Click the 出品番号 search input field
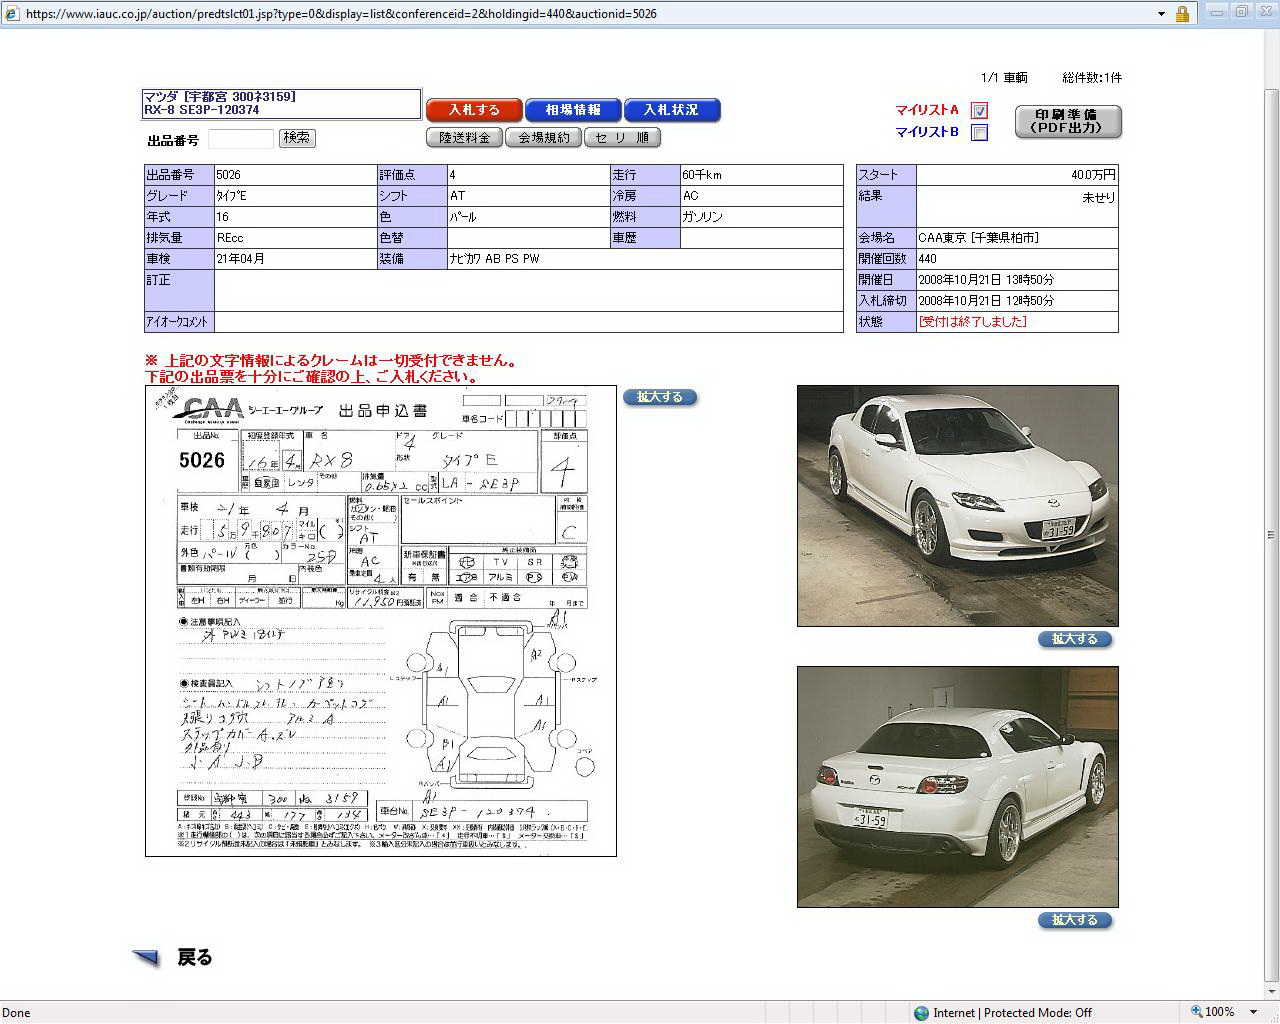 (240, 139)
